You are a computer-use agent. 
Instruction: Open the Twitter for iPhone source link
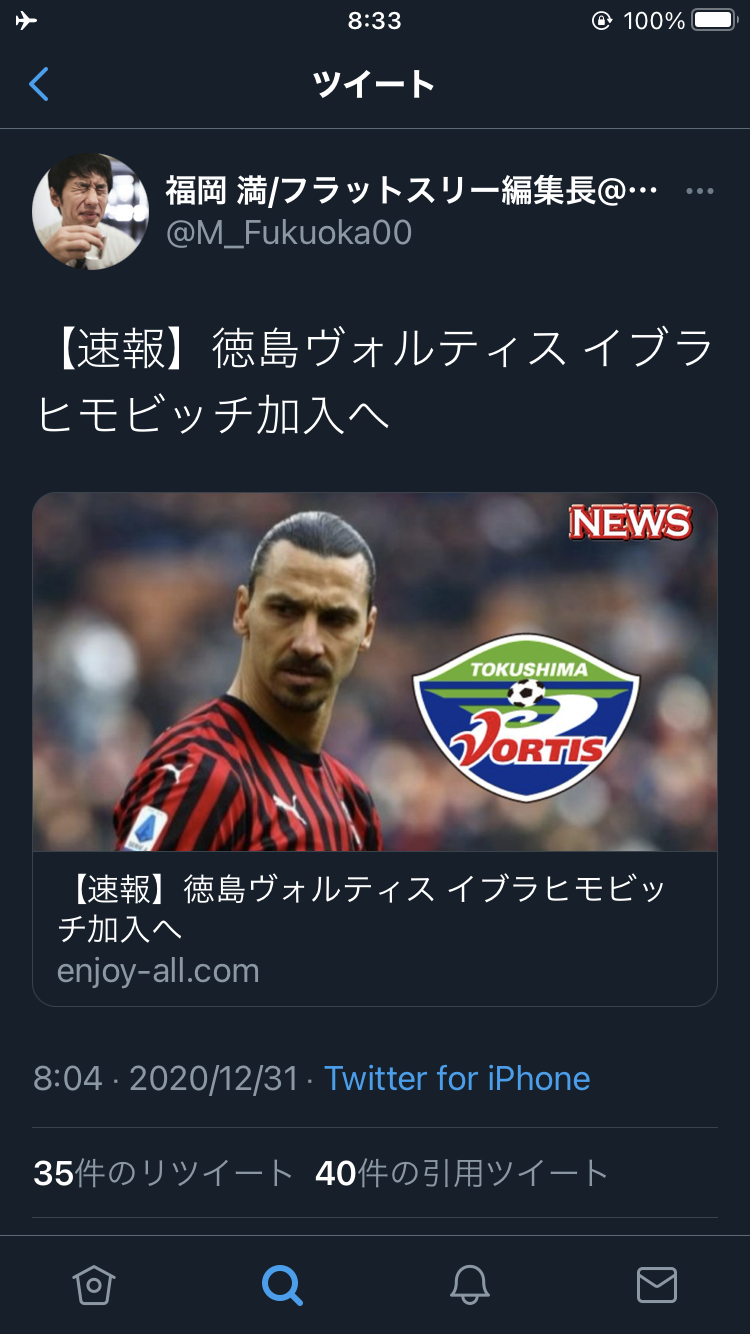[x=457, y=1078]
